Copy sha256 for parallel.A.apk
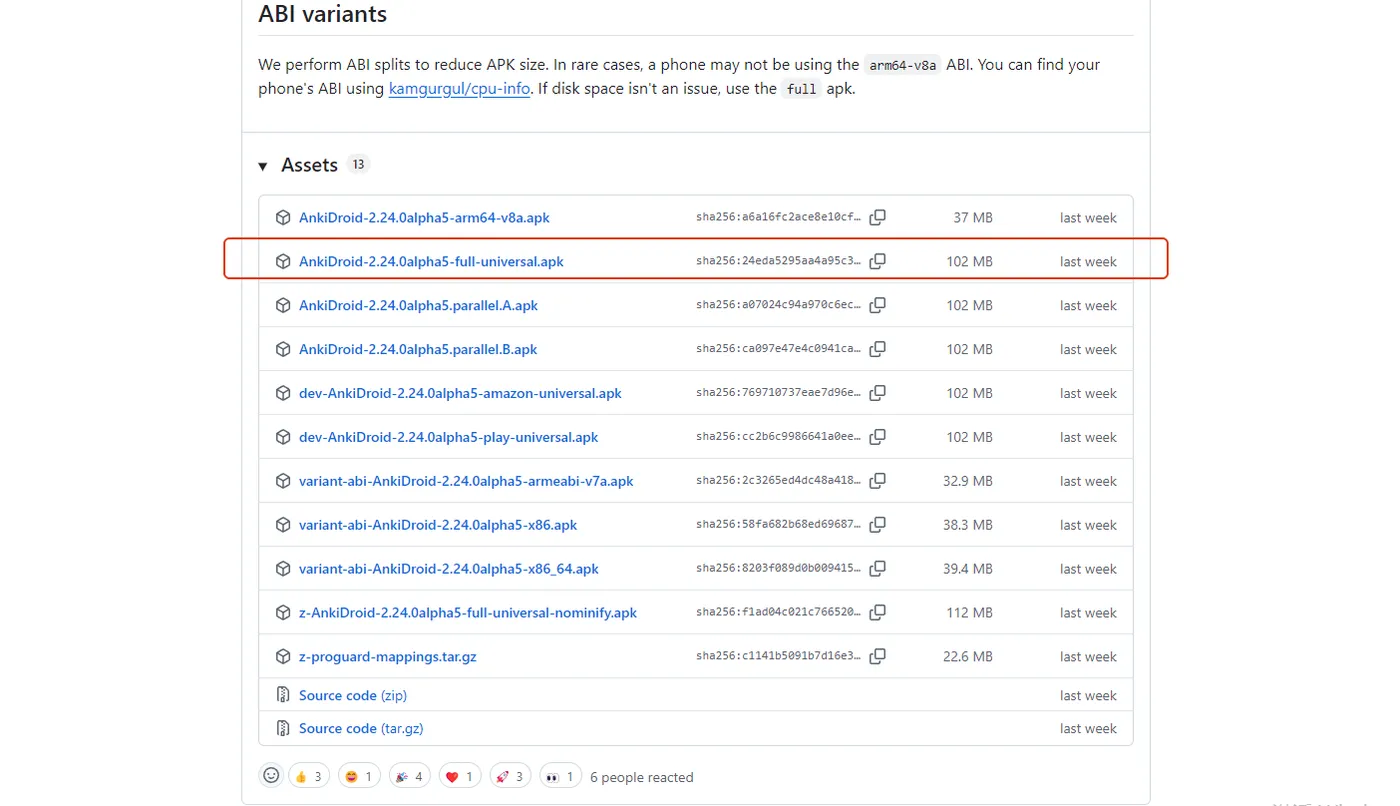The image size is (1400, 806). click(878, 306)
